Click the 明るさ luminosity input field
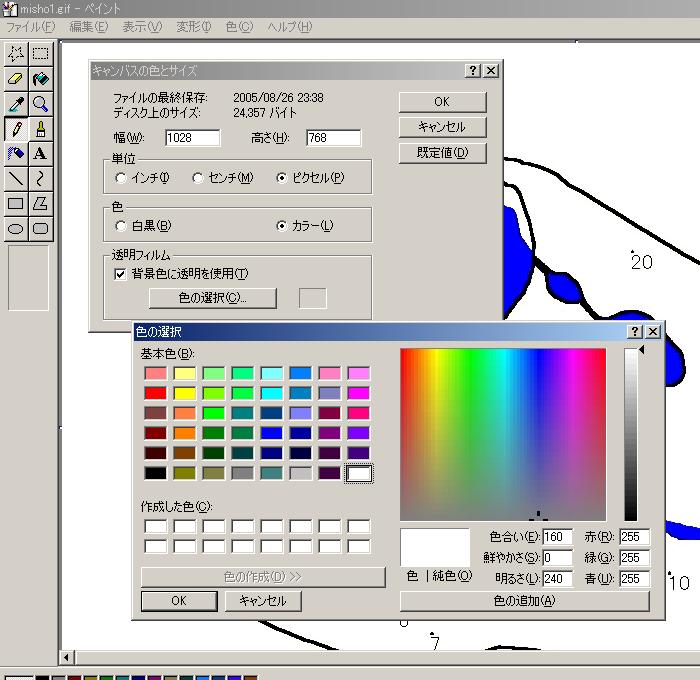The width and height of the screenshot is (700, 680). [x=558, y=579]
